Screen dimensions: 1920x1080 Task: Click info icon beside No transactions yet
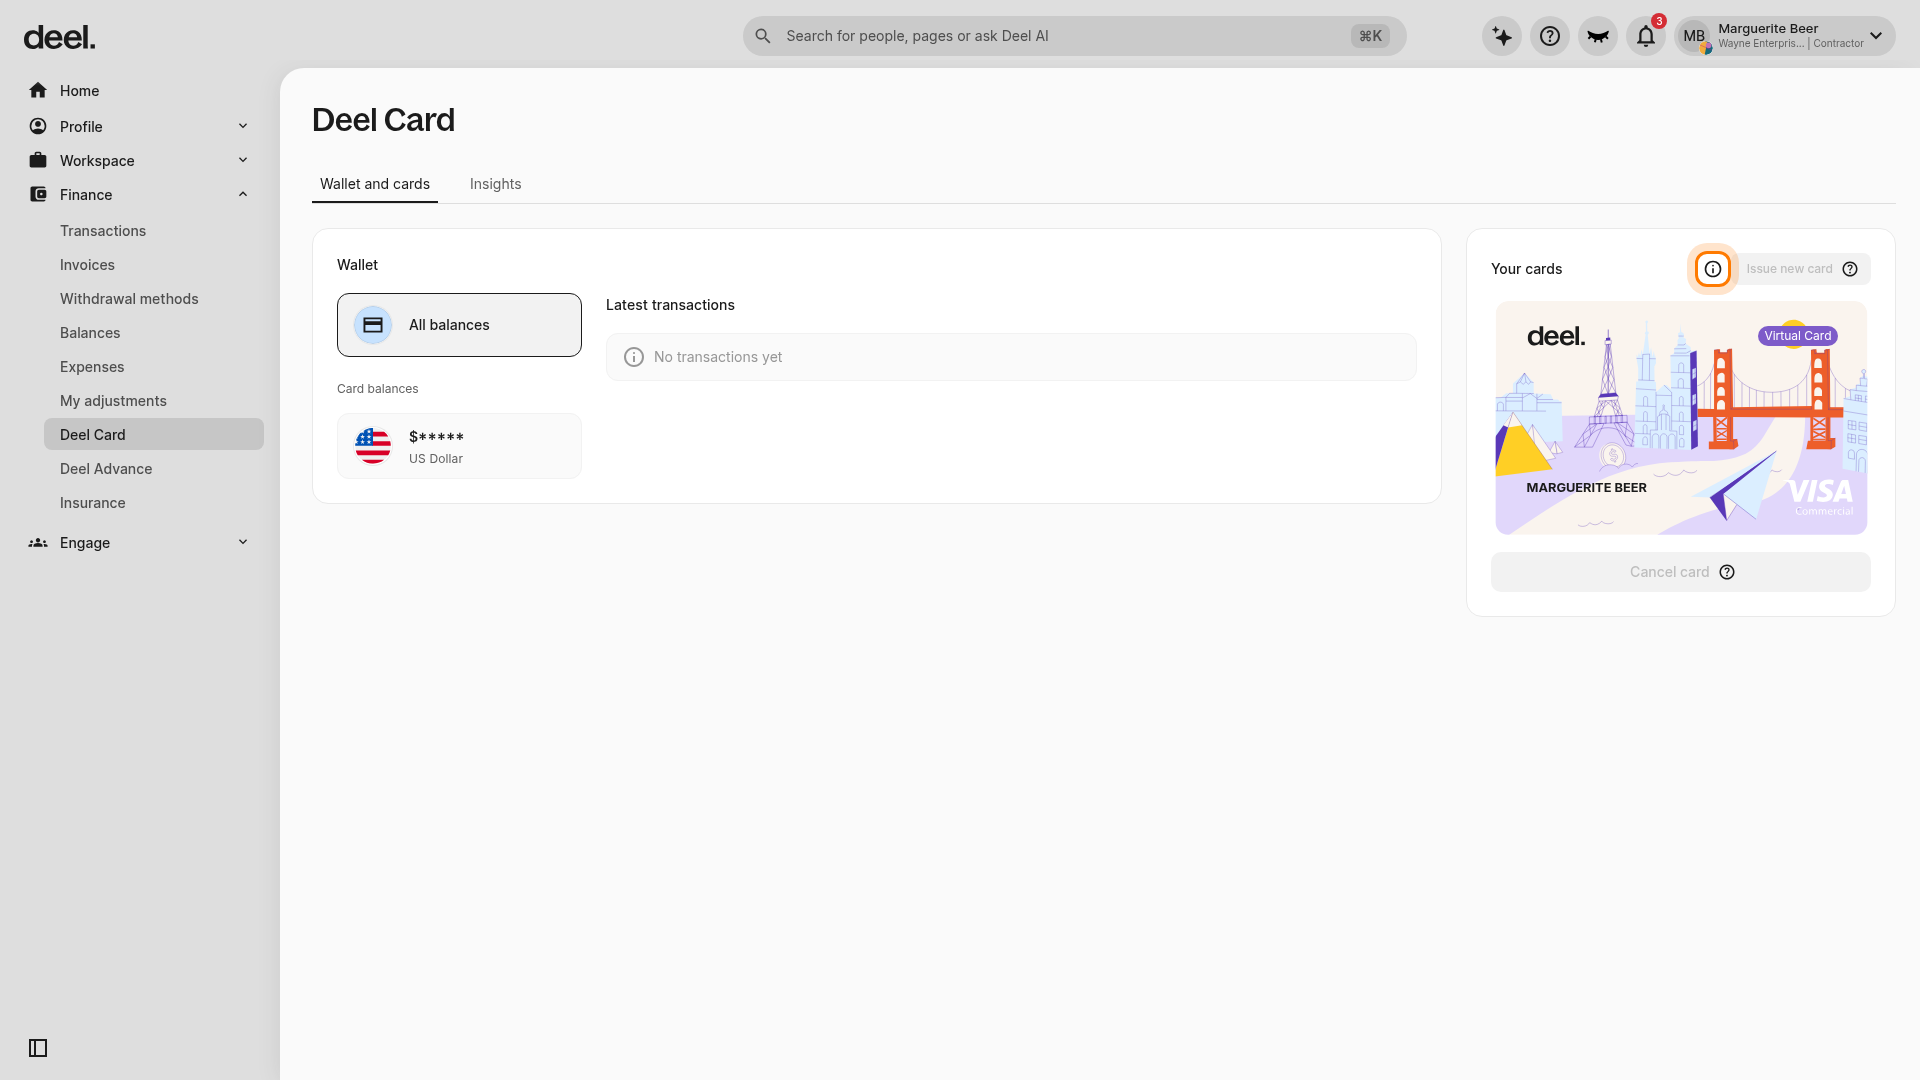click(634, 357)
